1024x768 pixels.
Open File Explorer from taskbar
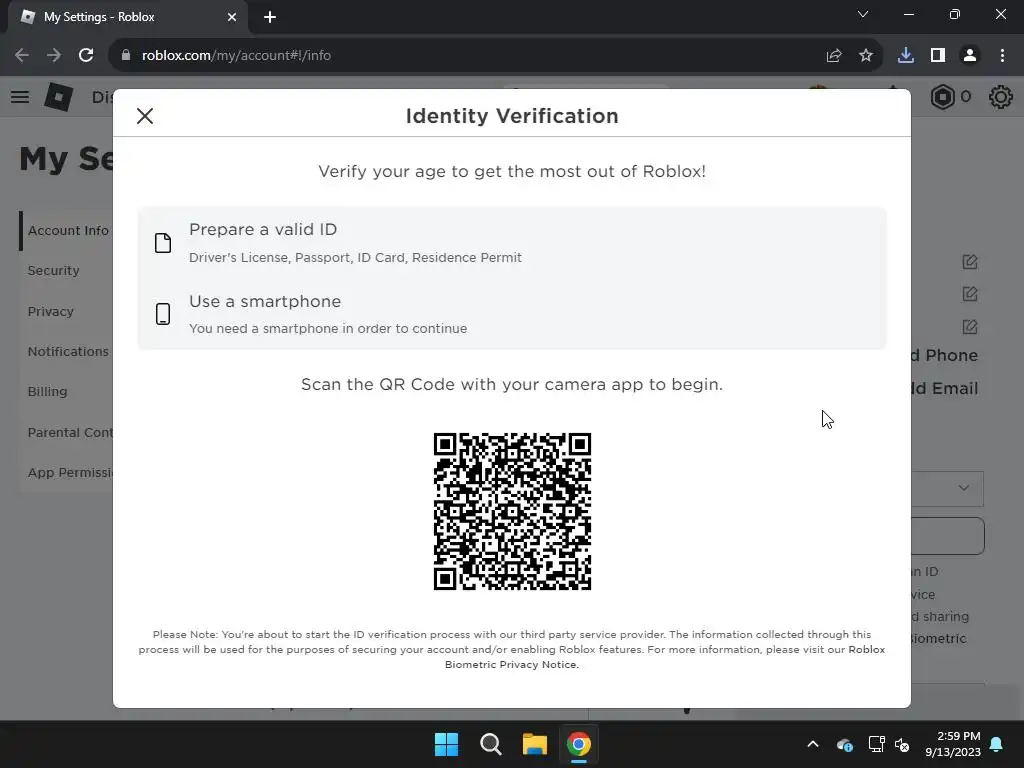[534, 744]
